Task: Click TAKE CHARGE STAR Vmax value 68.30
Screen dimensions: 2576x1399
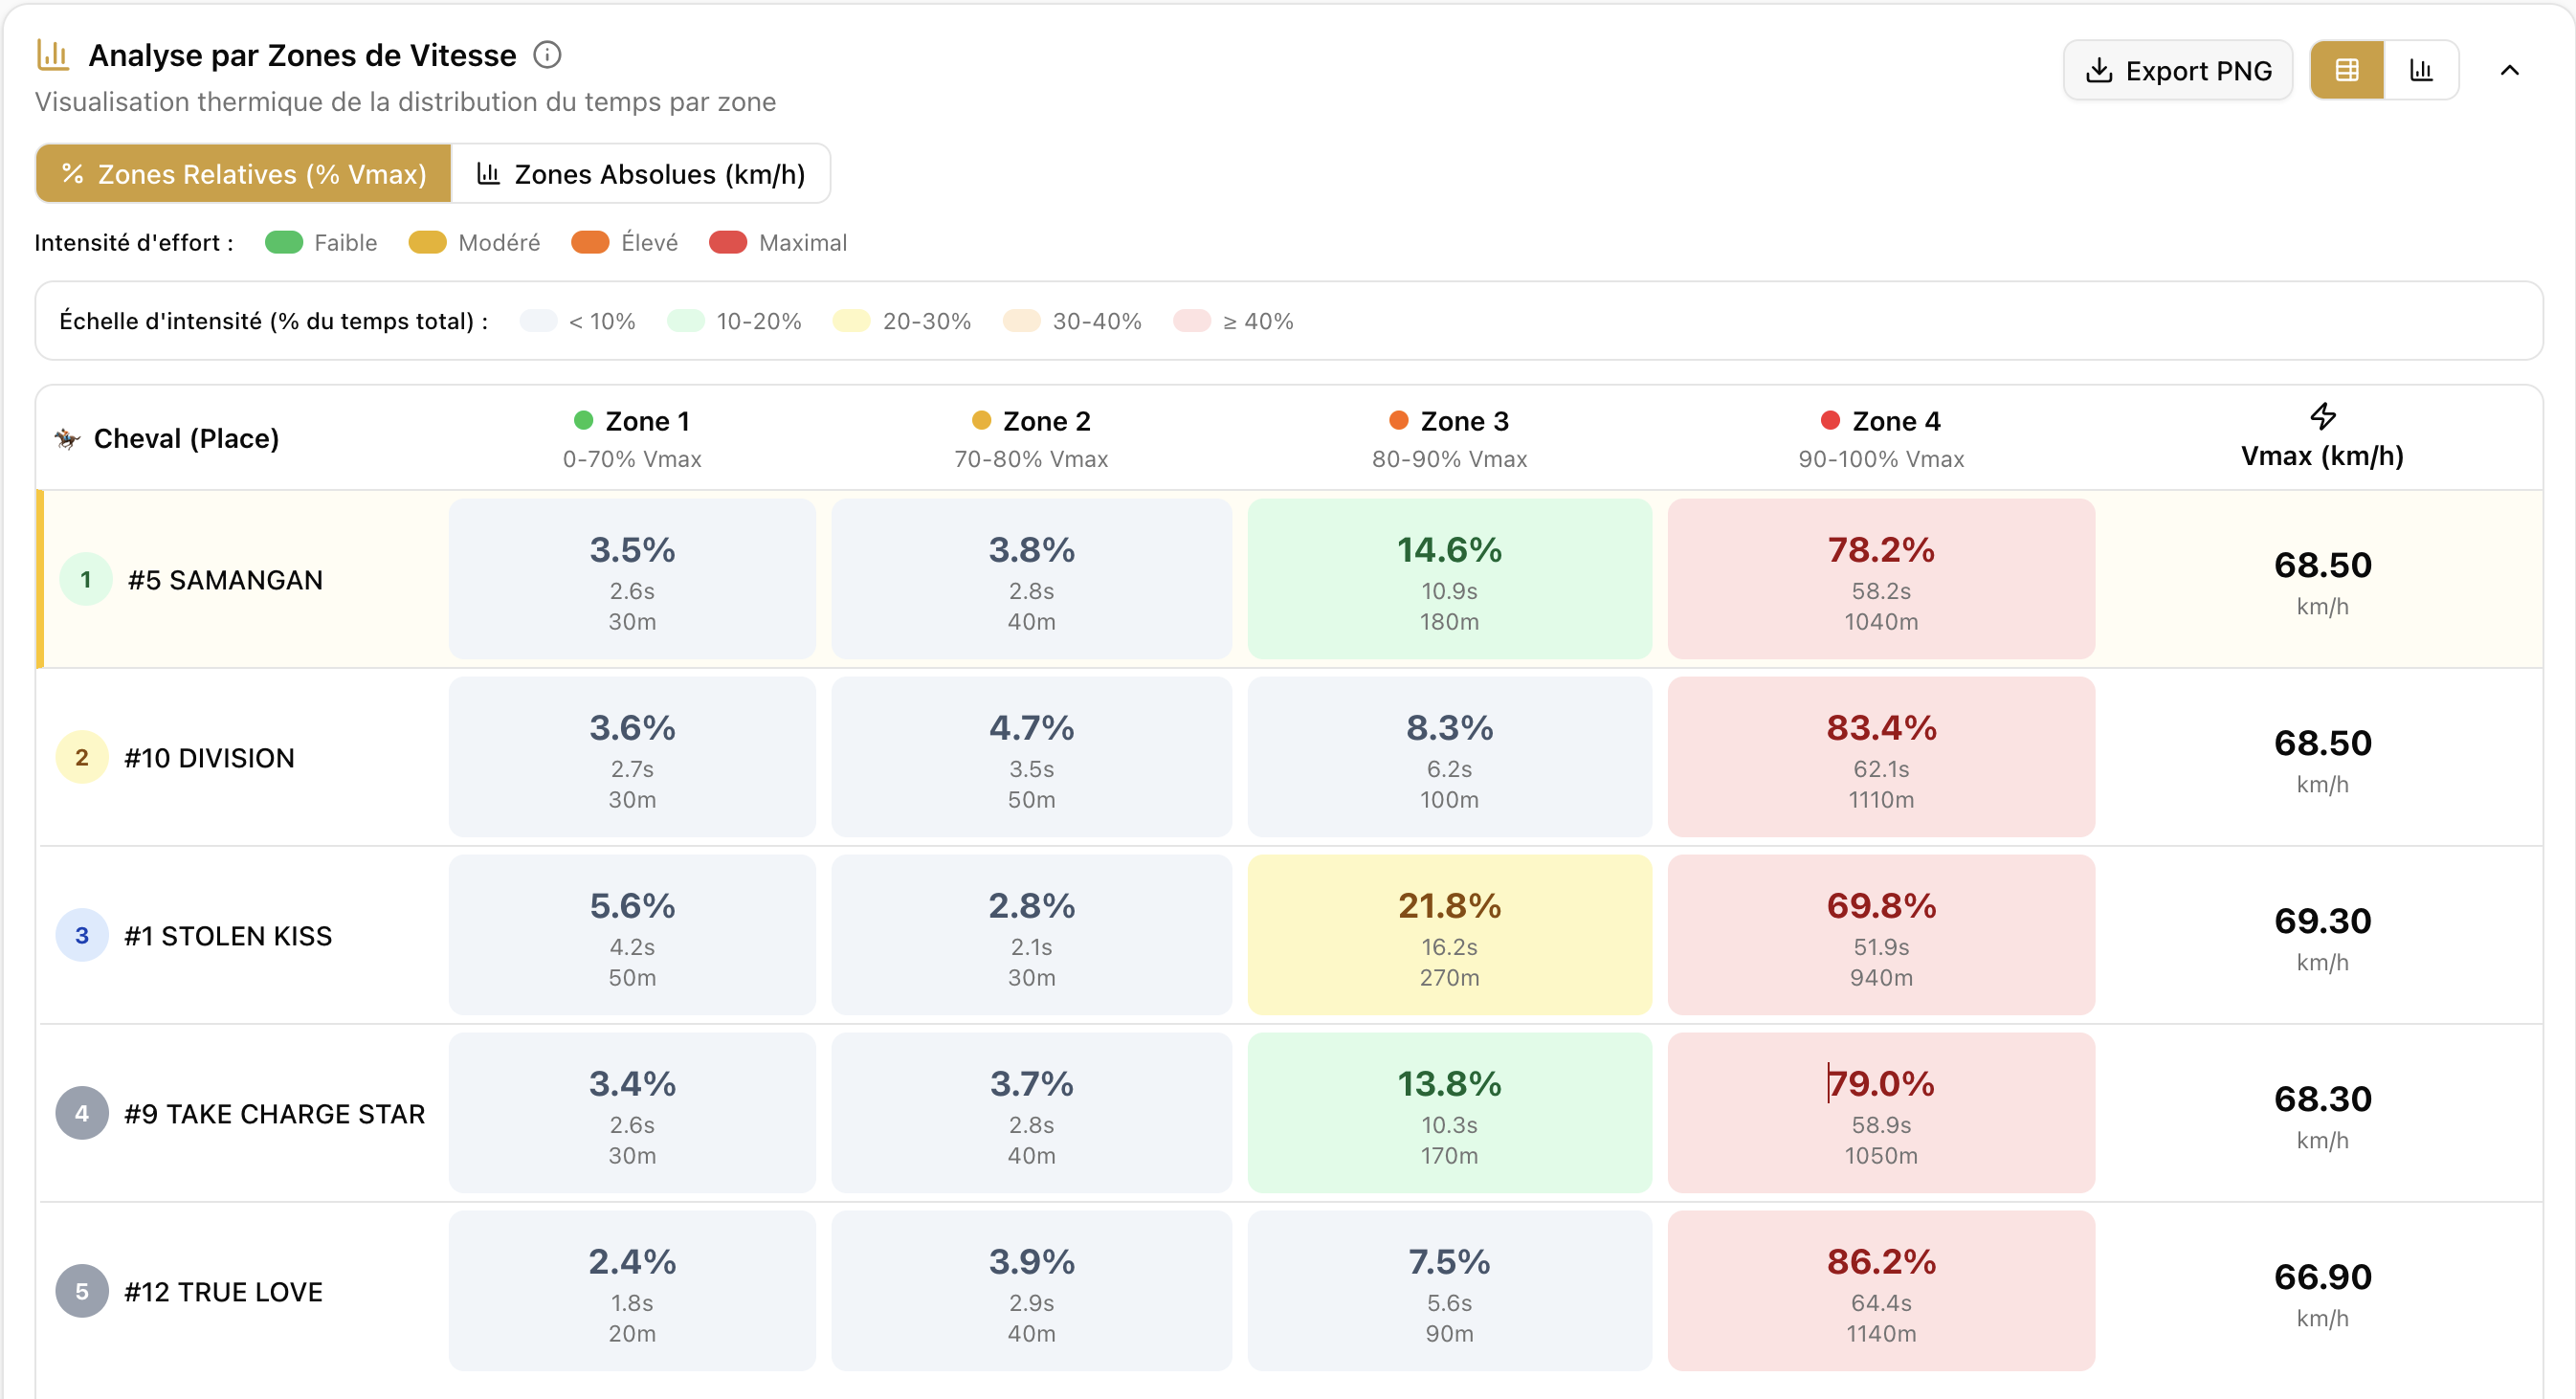Action: (x=2322, y=1099)
